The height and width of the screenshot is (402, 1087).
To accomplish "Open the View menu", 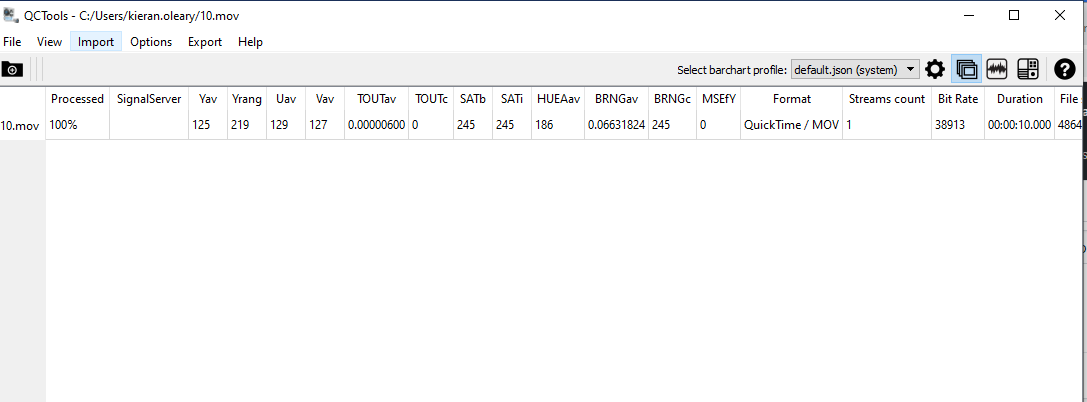I will coord(49,42).
